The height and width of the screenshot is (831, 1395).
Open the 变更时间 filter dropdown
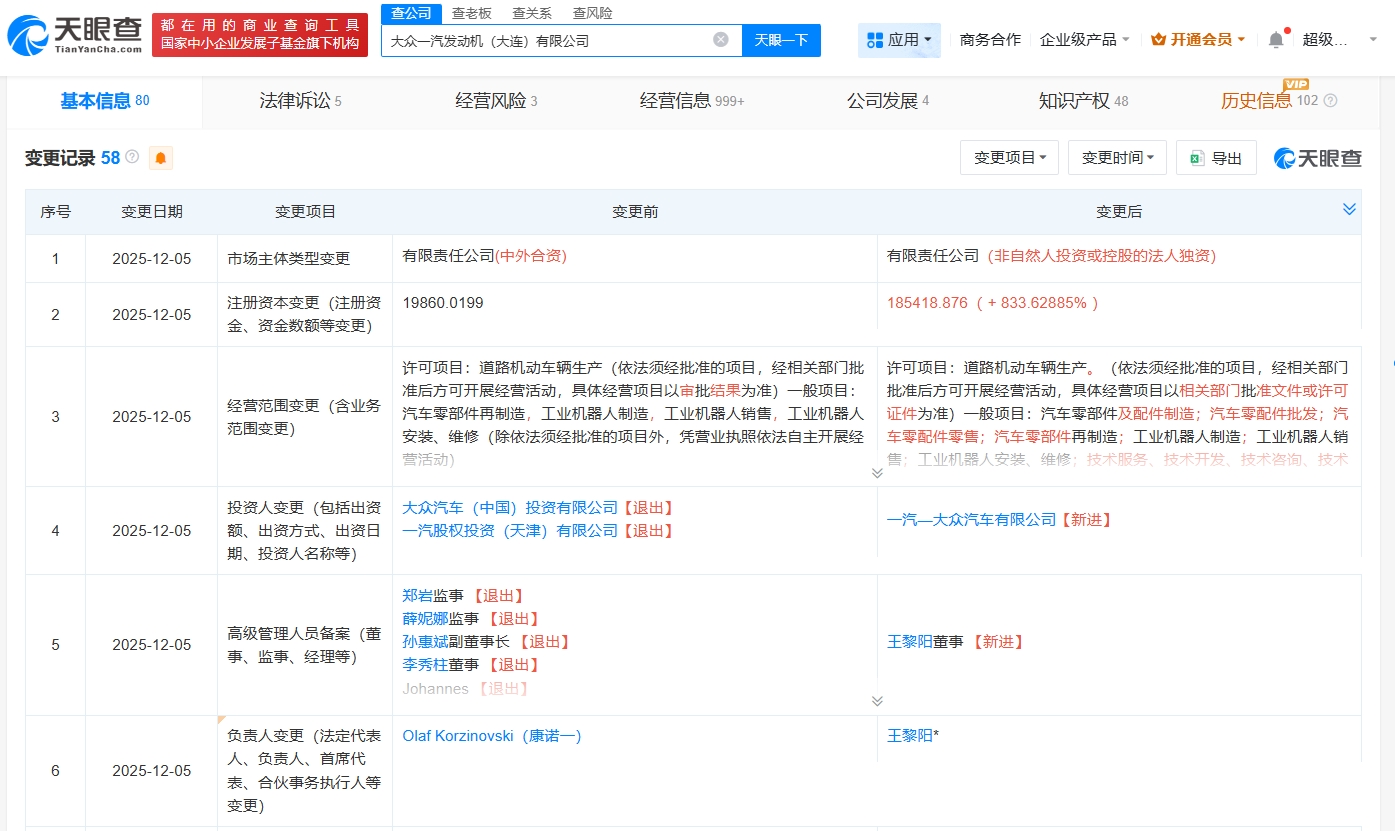(1117, 158)
